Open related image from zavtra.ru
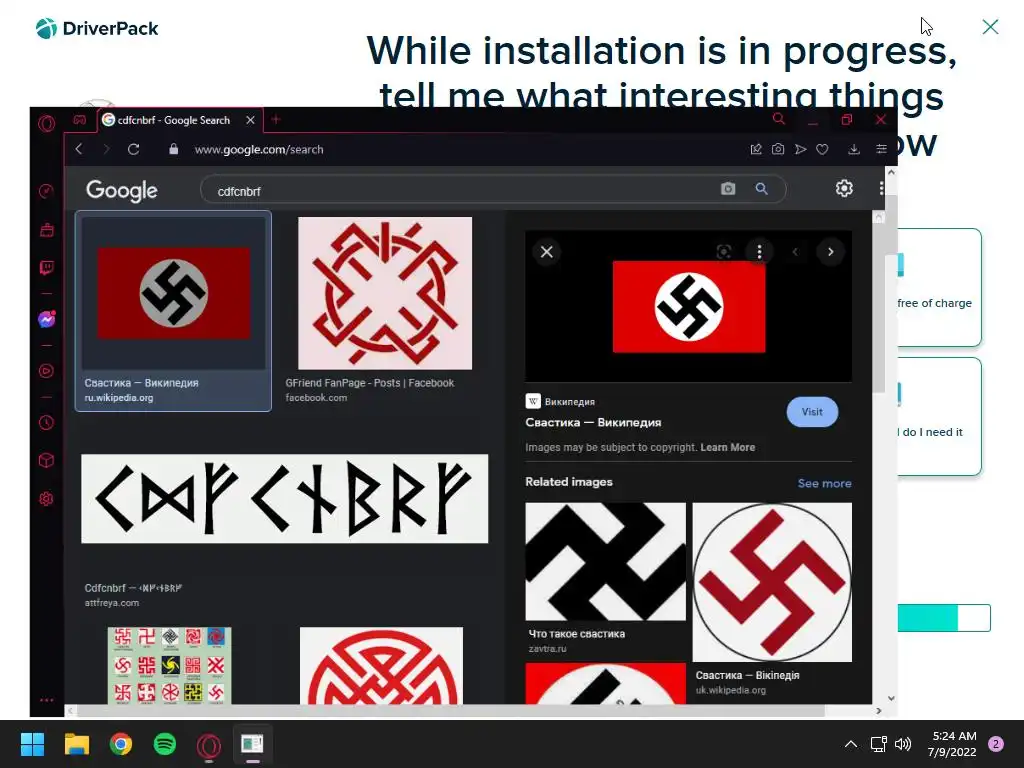 [x=605, y=562]
